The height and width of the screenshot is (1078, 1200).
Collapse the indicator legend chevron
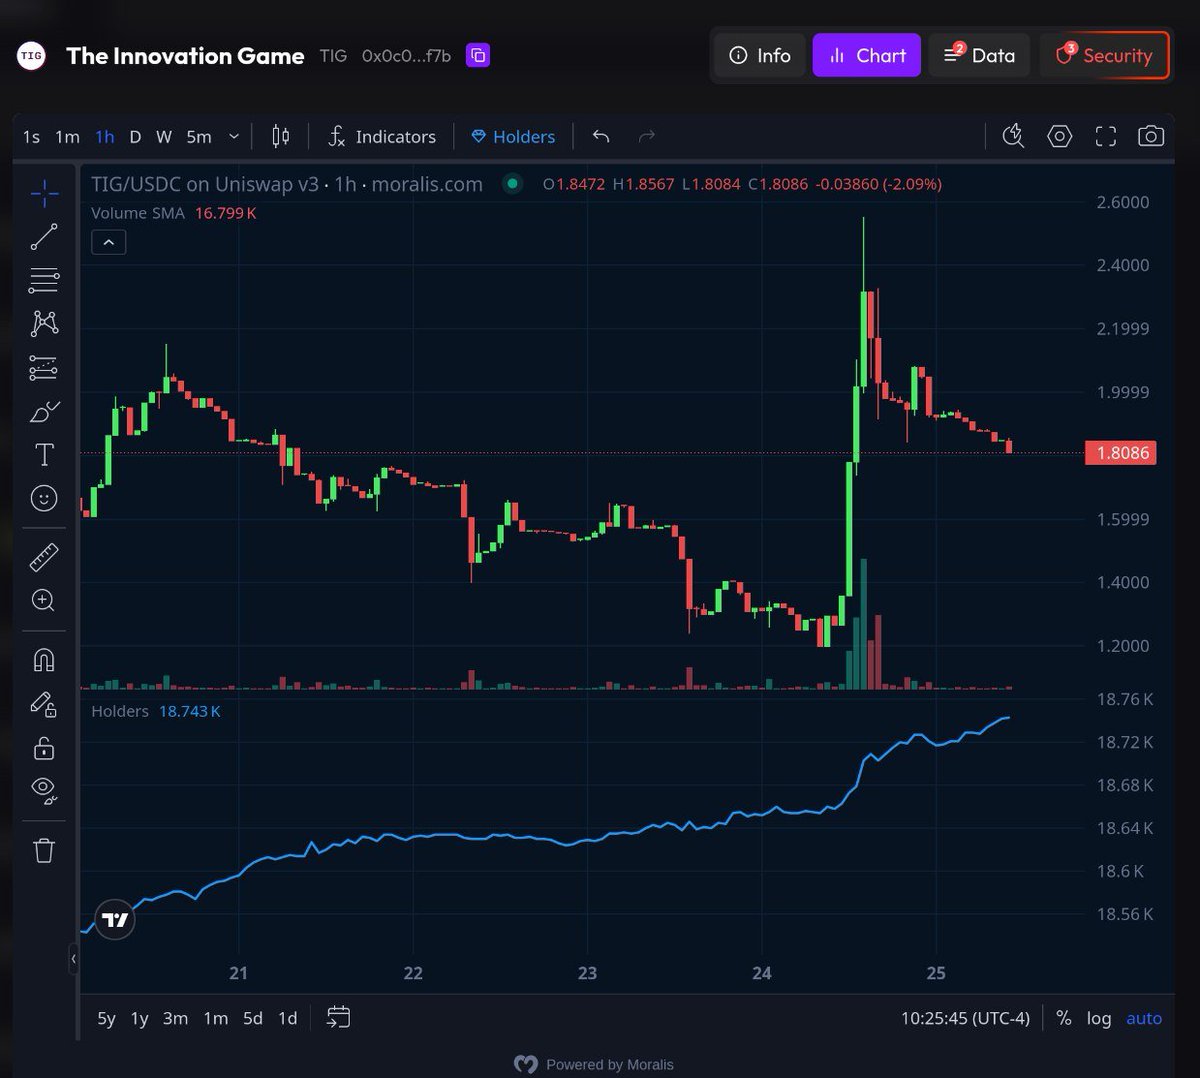point(109,242)
